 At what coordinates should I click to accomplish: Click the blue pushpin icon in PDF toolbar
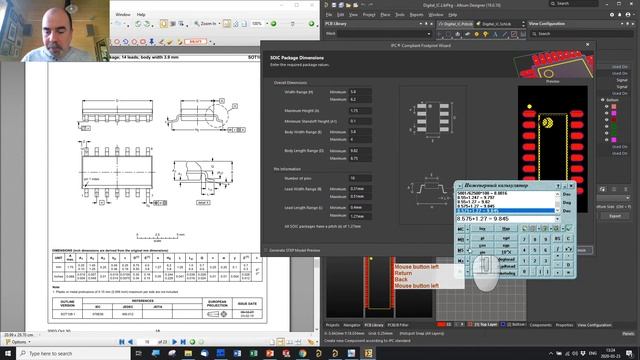coord(151,42)
